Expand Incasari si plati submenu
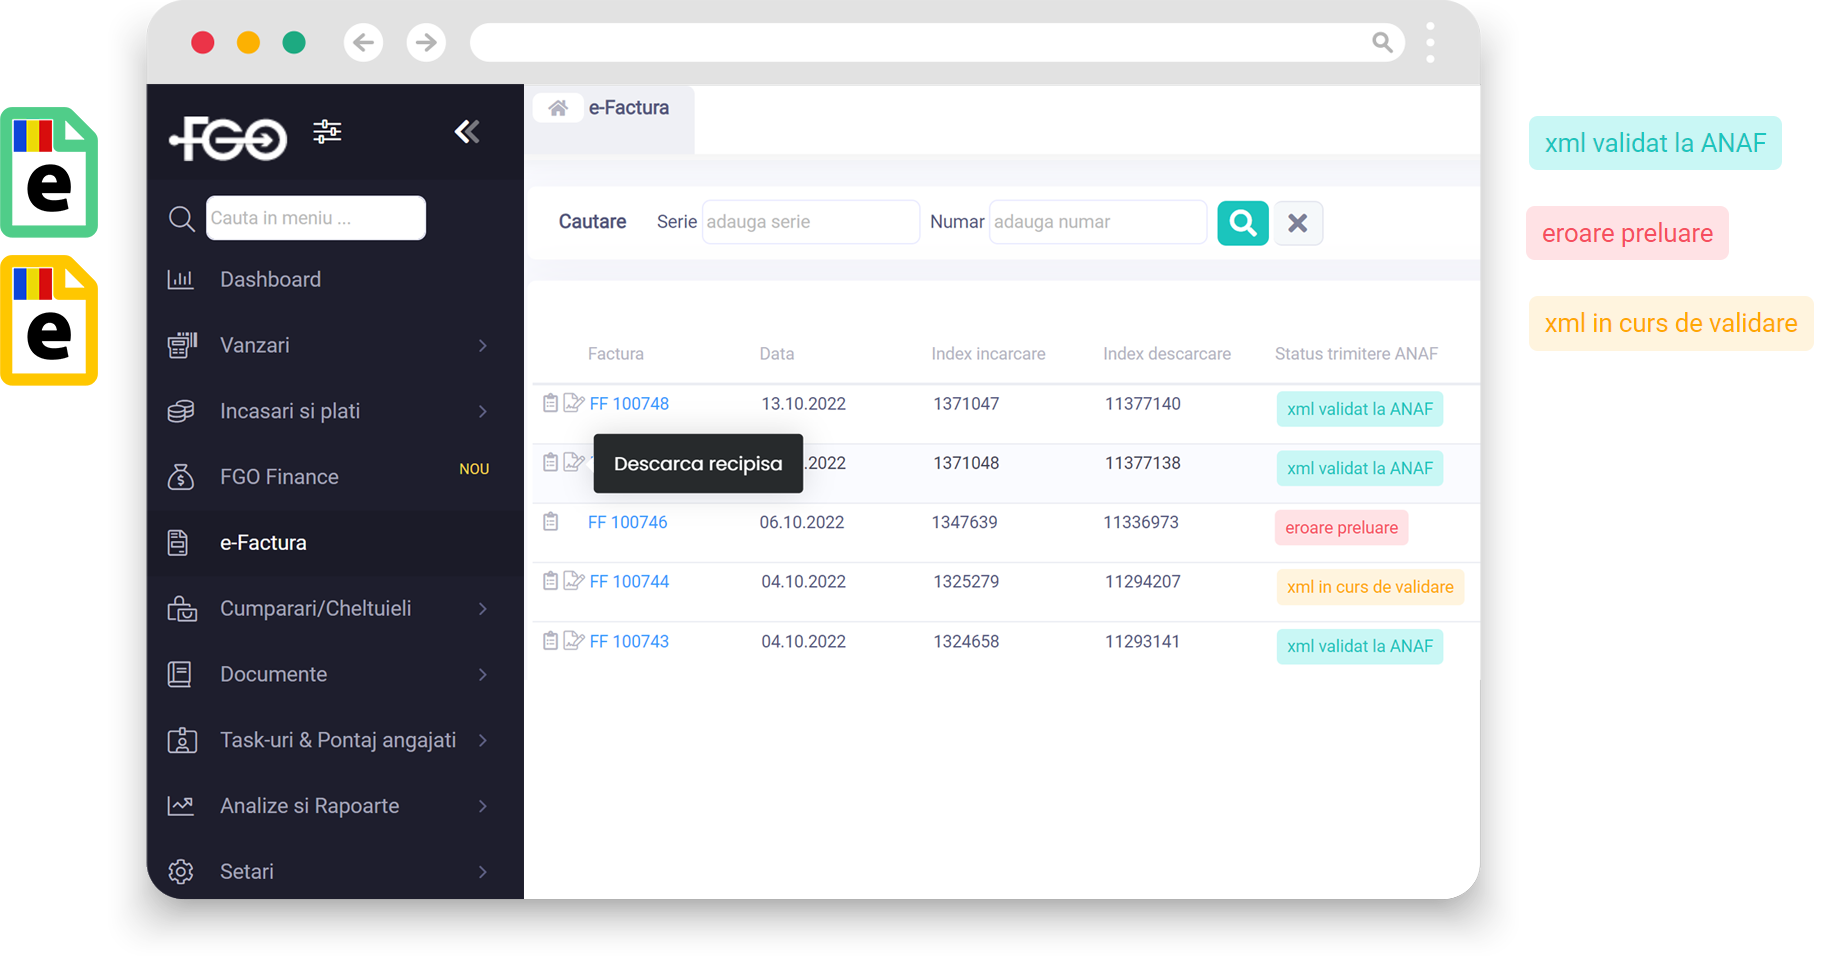Screen dimensions: 1822x956 (483, 412)
